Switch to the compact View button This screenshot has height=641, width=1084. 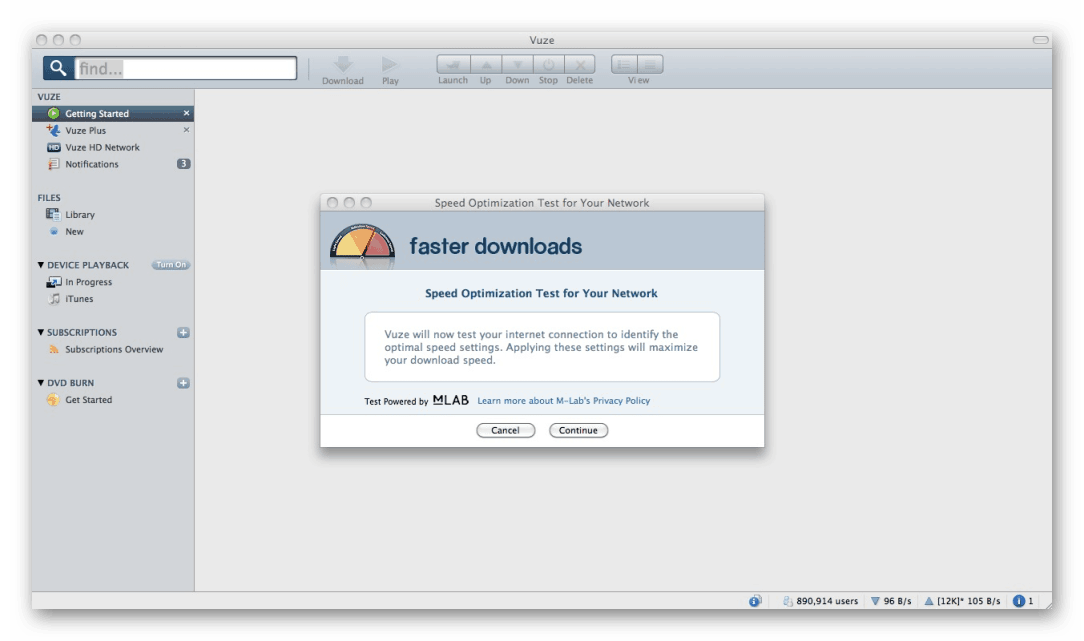click(x=651, y=64)
